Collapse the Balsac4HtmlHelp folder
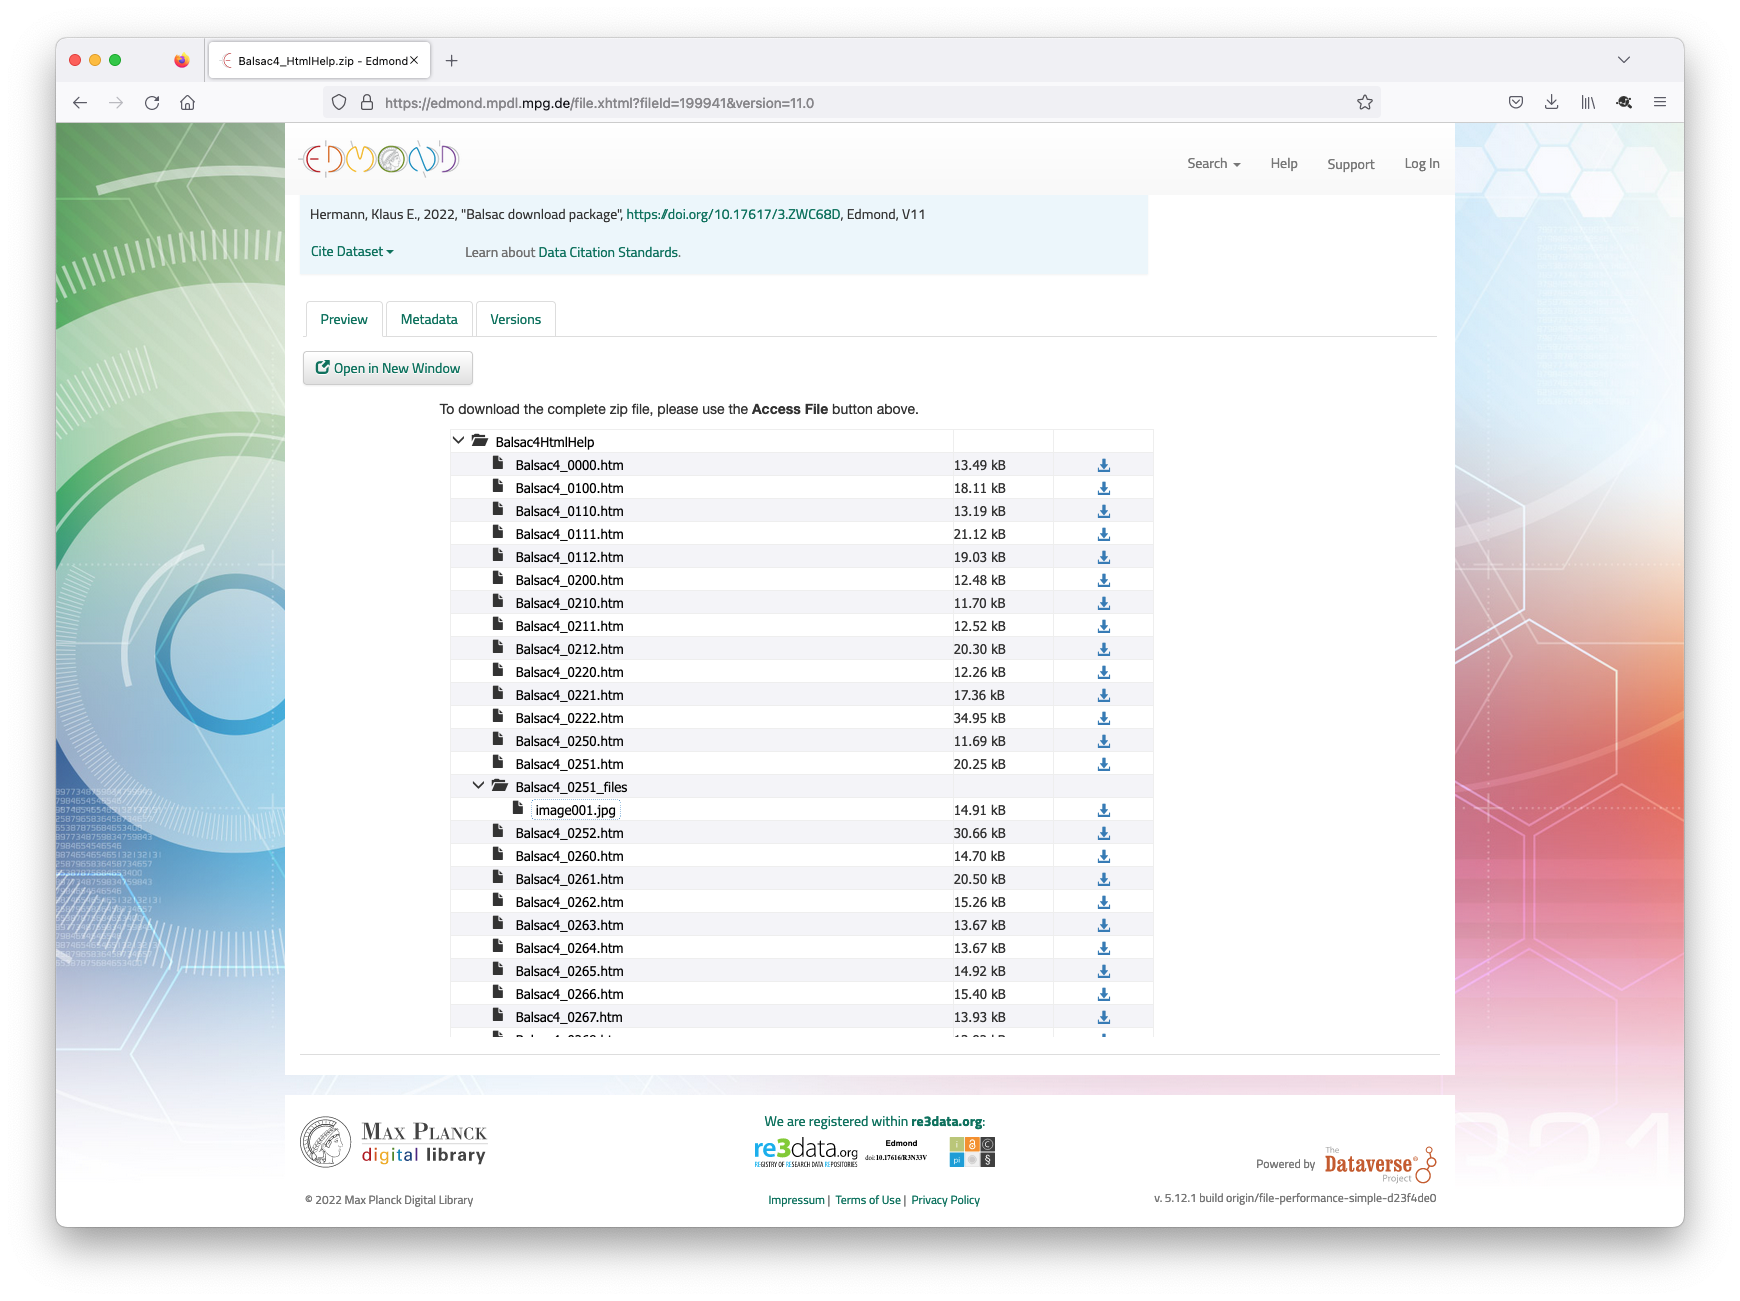1740x1301 pixels. coord(458,440)
